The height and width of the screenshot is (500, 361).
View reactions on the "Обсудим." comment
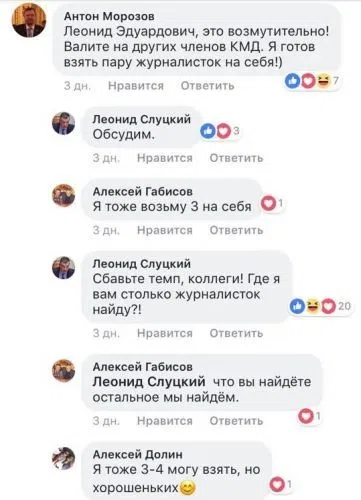pyautogui.click(x=220, y=131)
